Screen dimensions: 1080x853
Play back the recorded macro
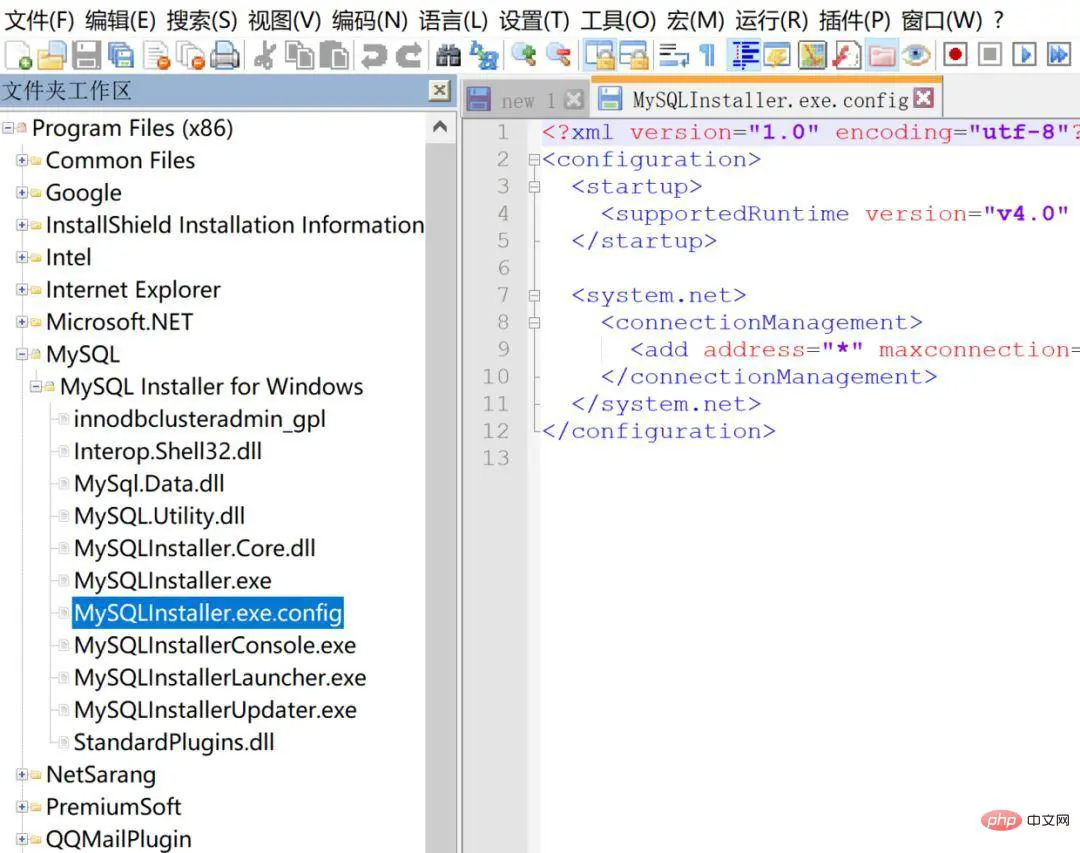tap(1022, 56)
